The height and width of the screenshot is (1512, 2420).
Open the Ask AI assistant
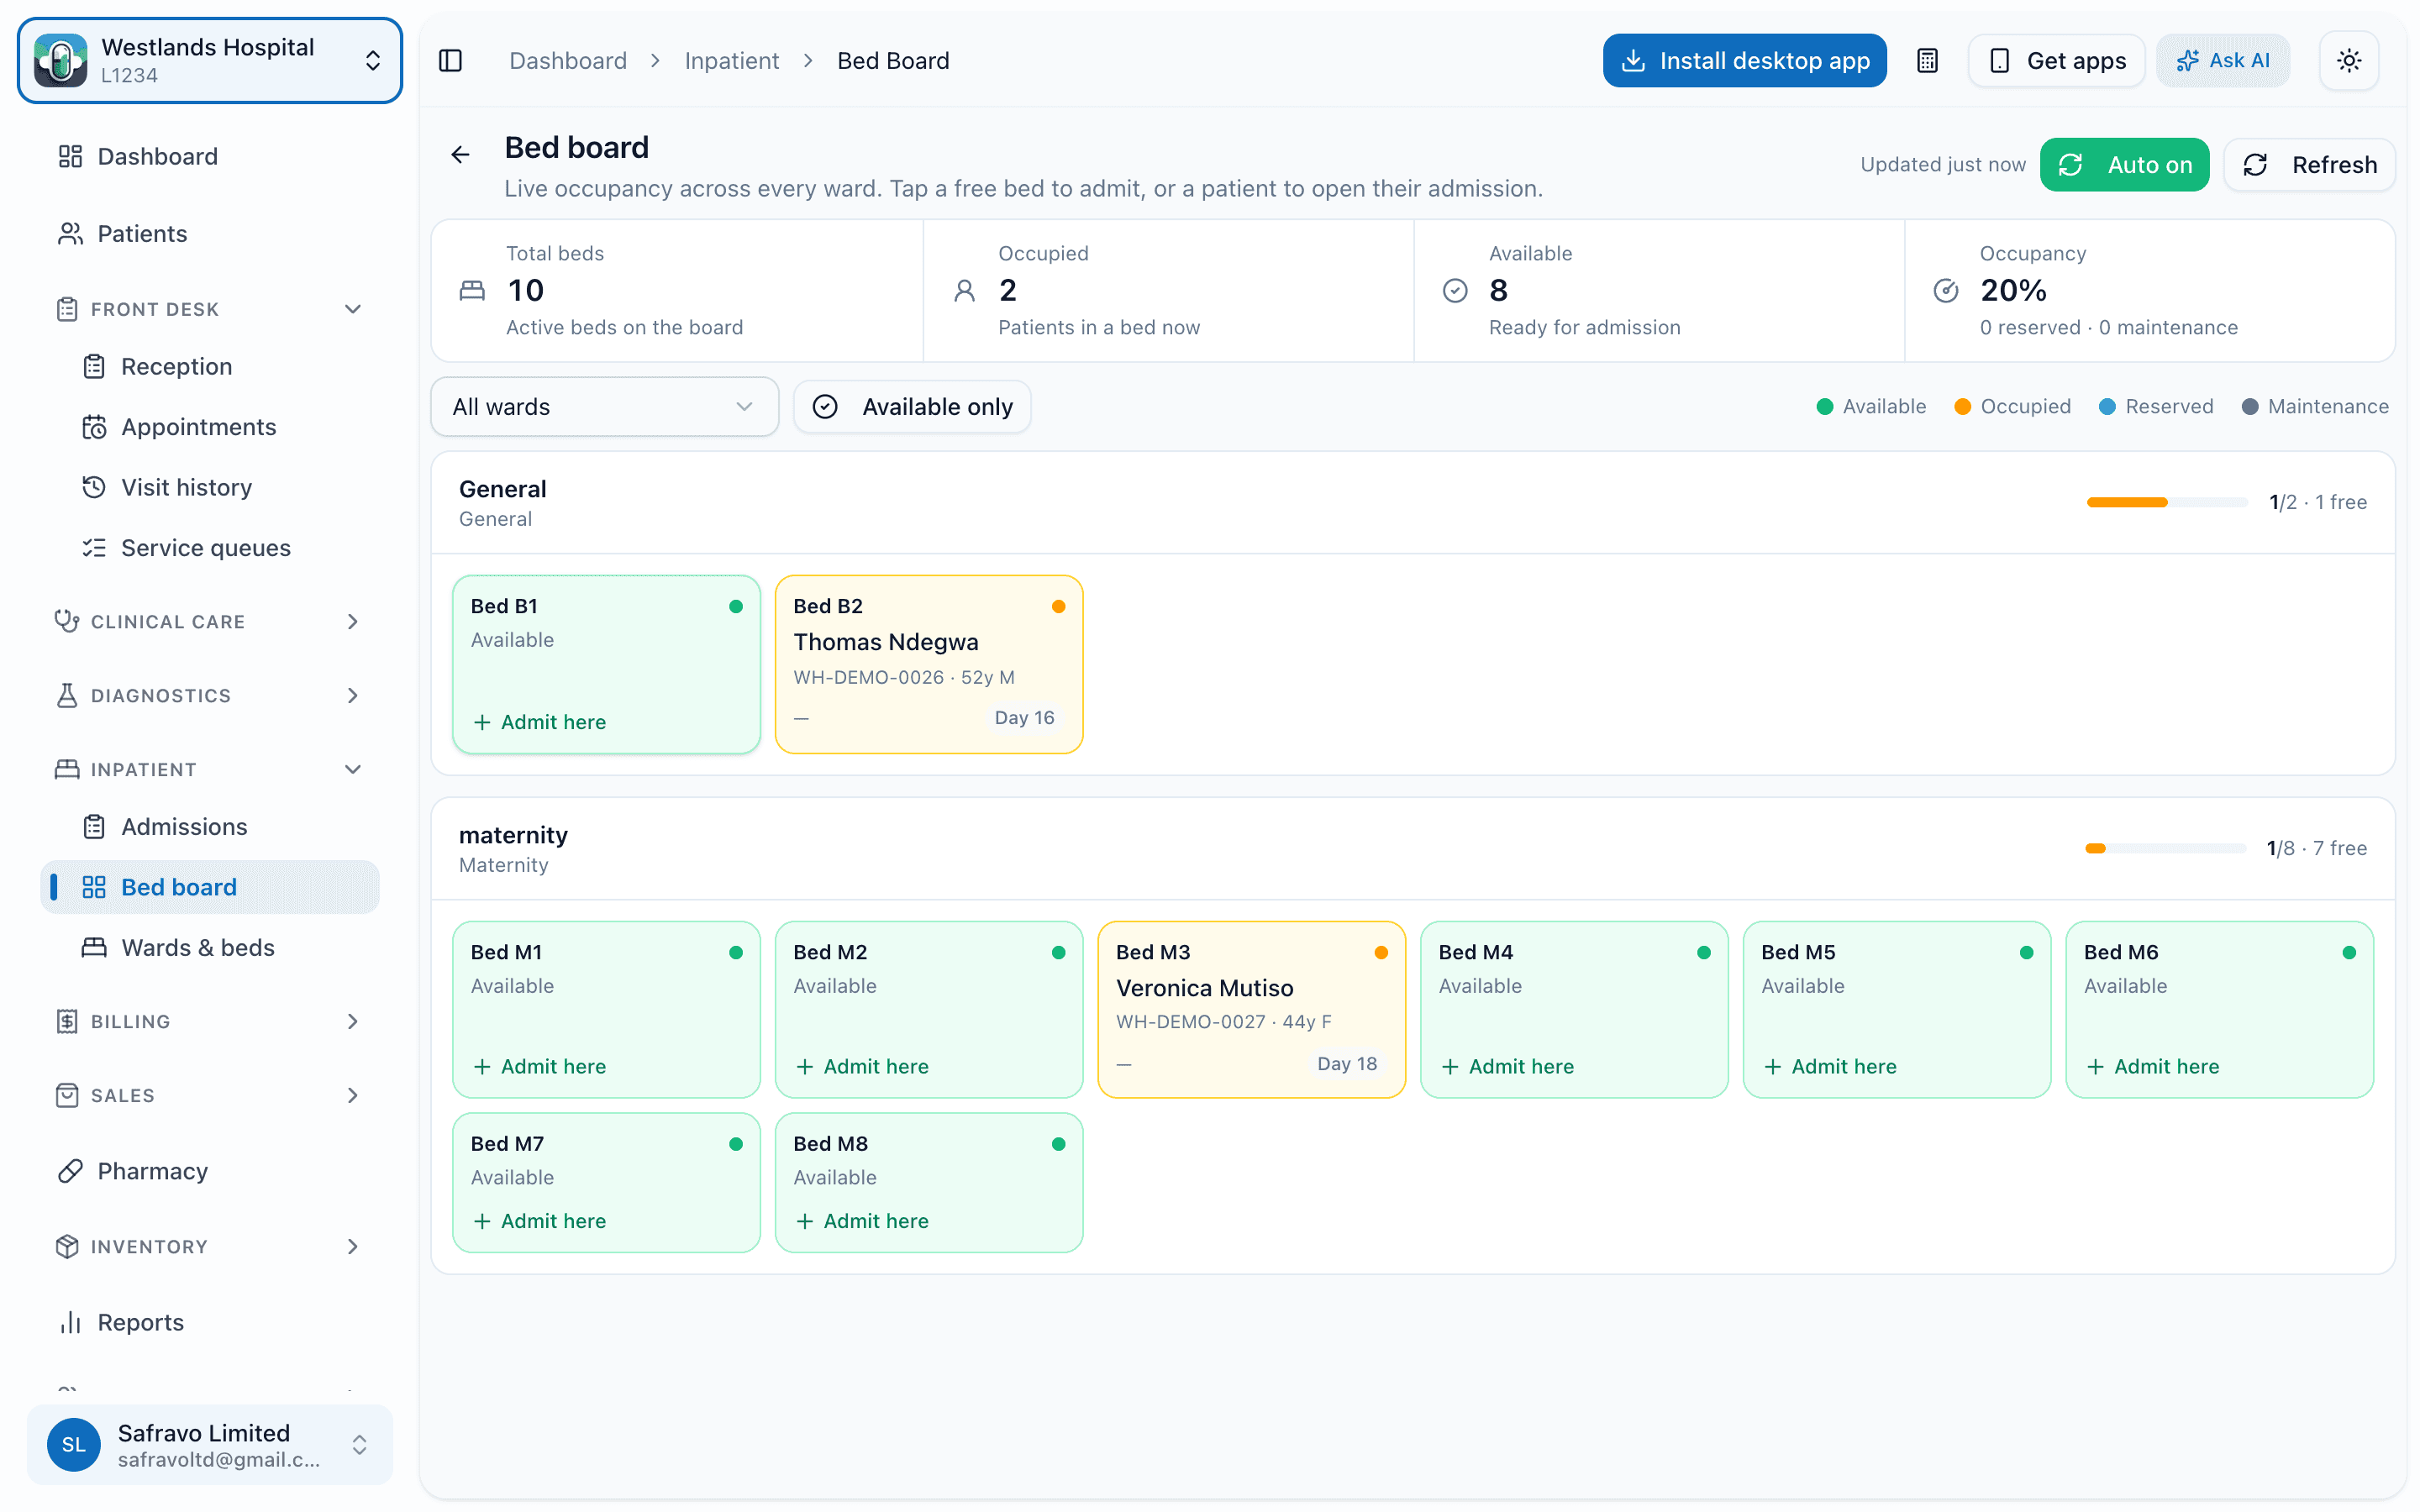(2223, 61)
